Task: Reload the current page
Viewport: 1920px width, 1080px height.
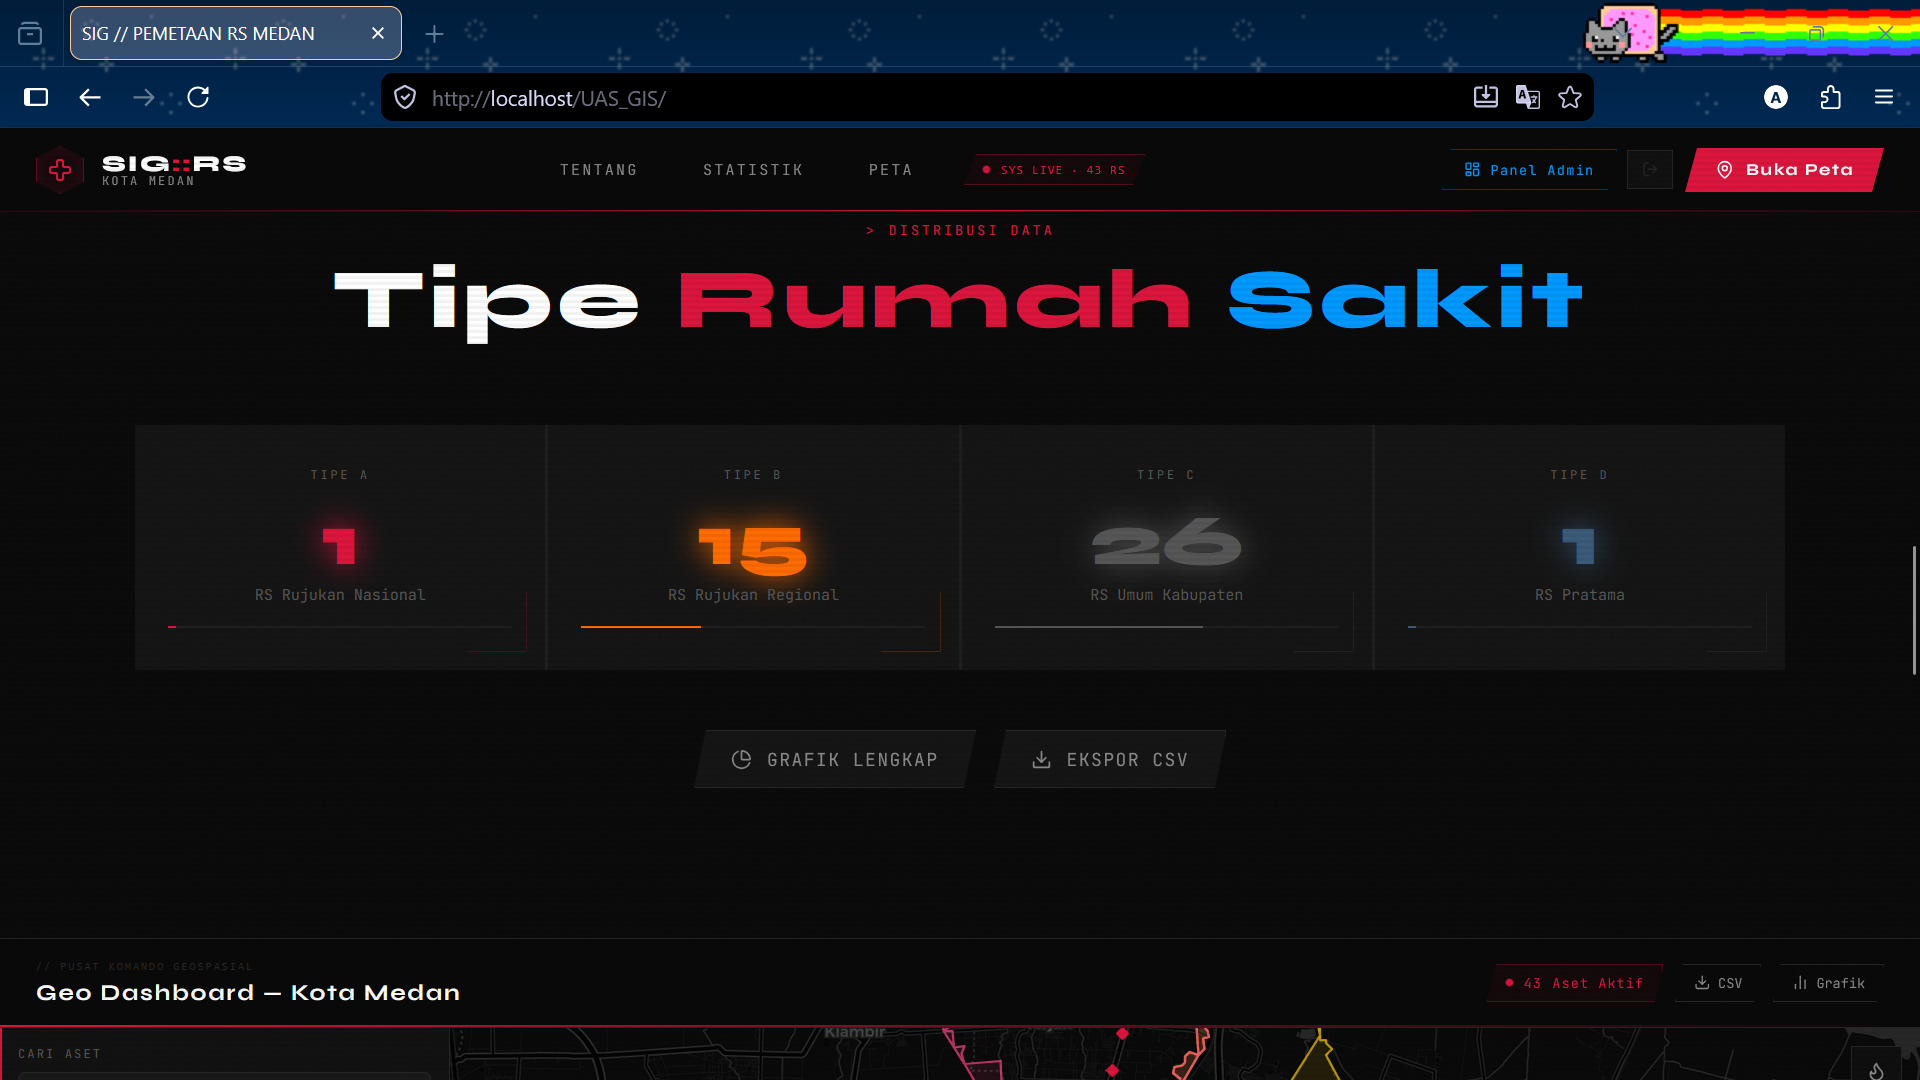Action: click(x=198, y=97)
